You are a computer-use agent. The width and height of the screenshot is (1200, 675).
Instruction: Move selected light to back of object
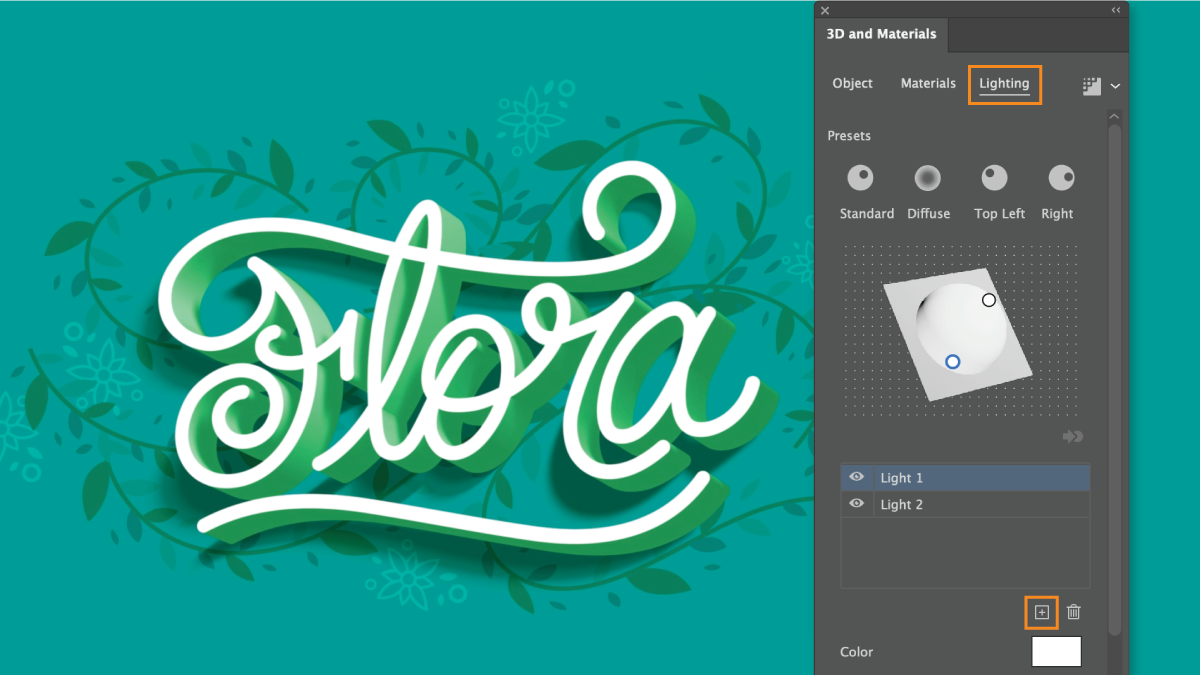coord(1073,437)
